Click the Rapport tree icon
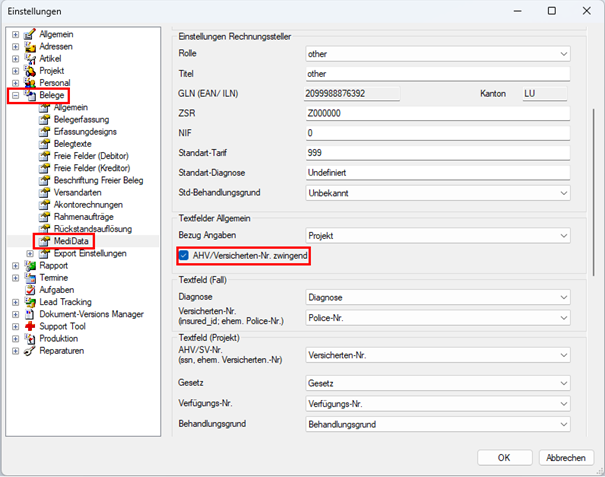Image resolution: width=605 pixels, height=477 pixels. [30, 266]
